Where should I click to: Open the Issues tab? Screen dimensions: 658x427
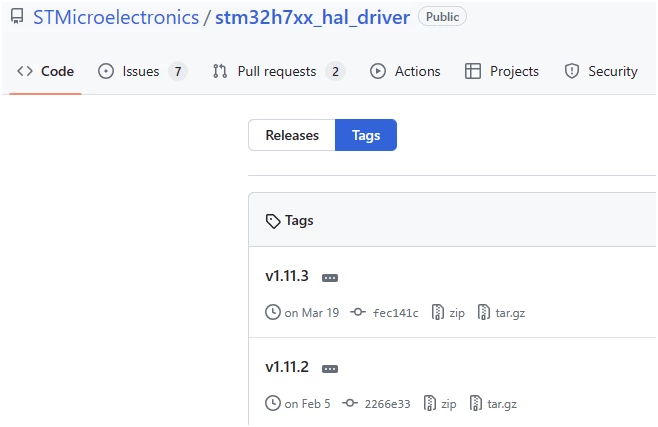(142, 71)
